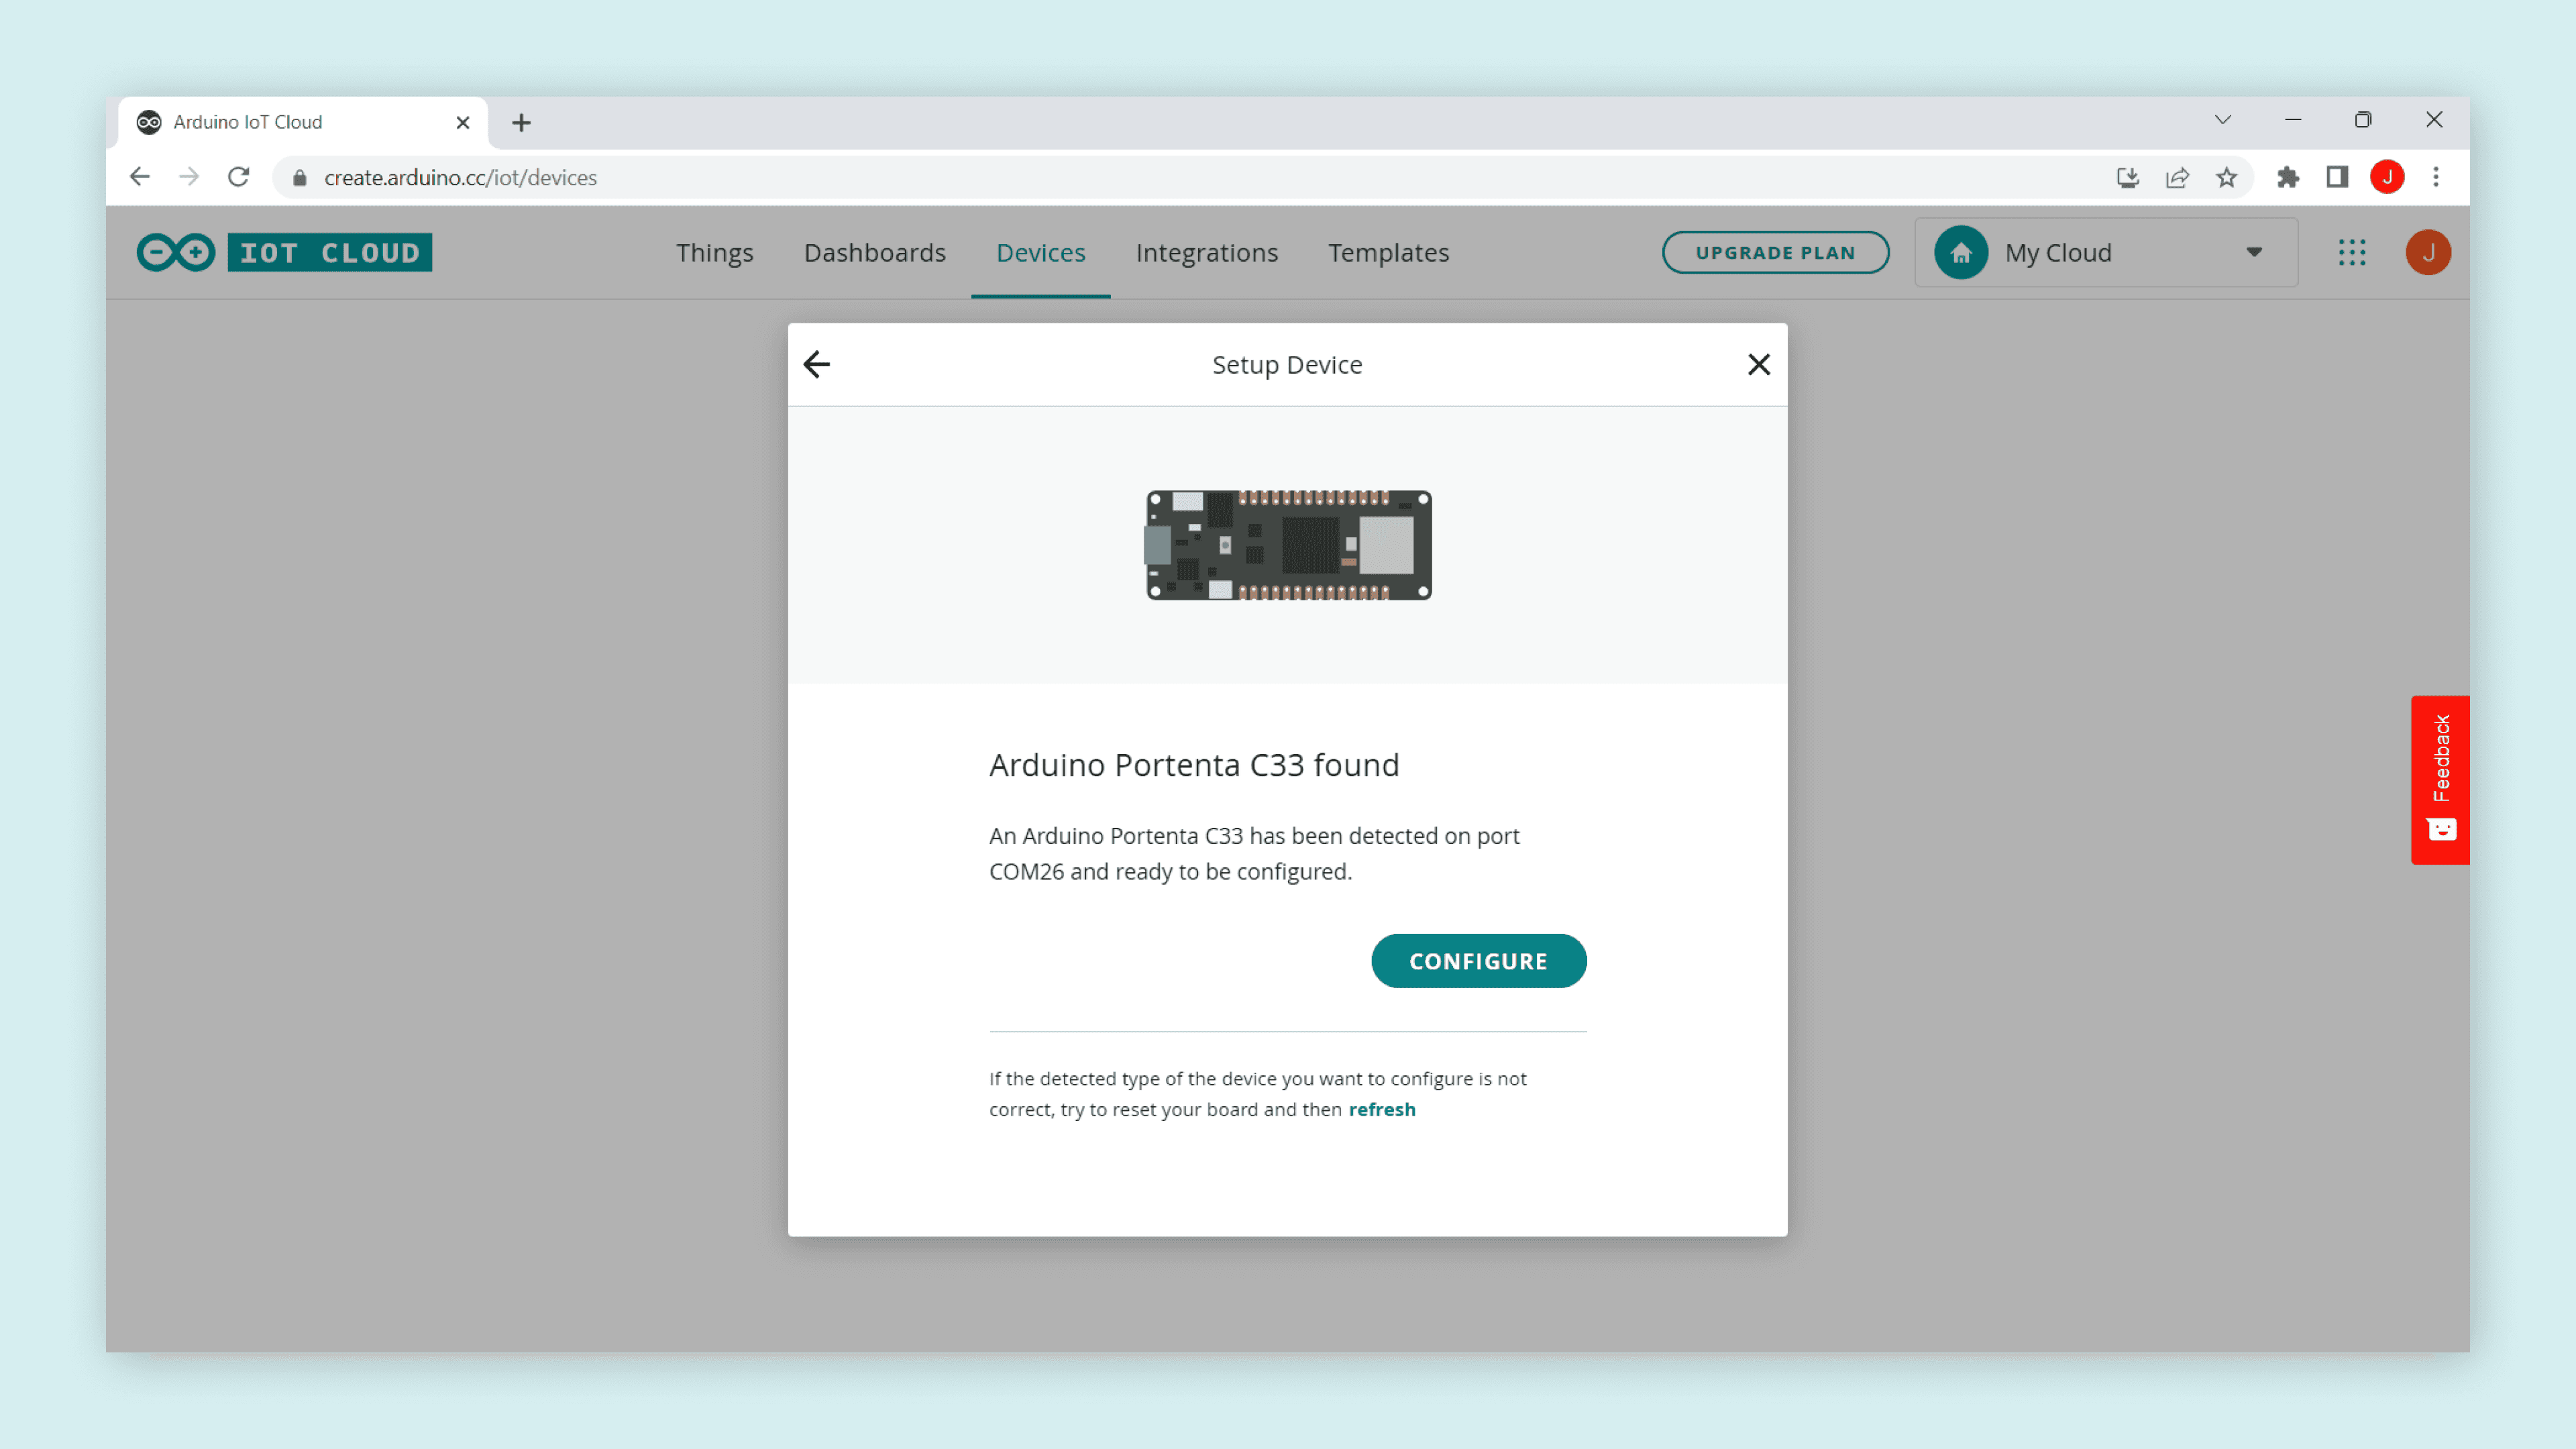The image size is (2576, 1449).
Task: Switch to the Dashboards tab
Action: coord(874,252)
